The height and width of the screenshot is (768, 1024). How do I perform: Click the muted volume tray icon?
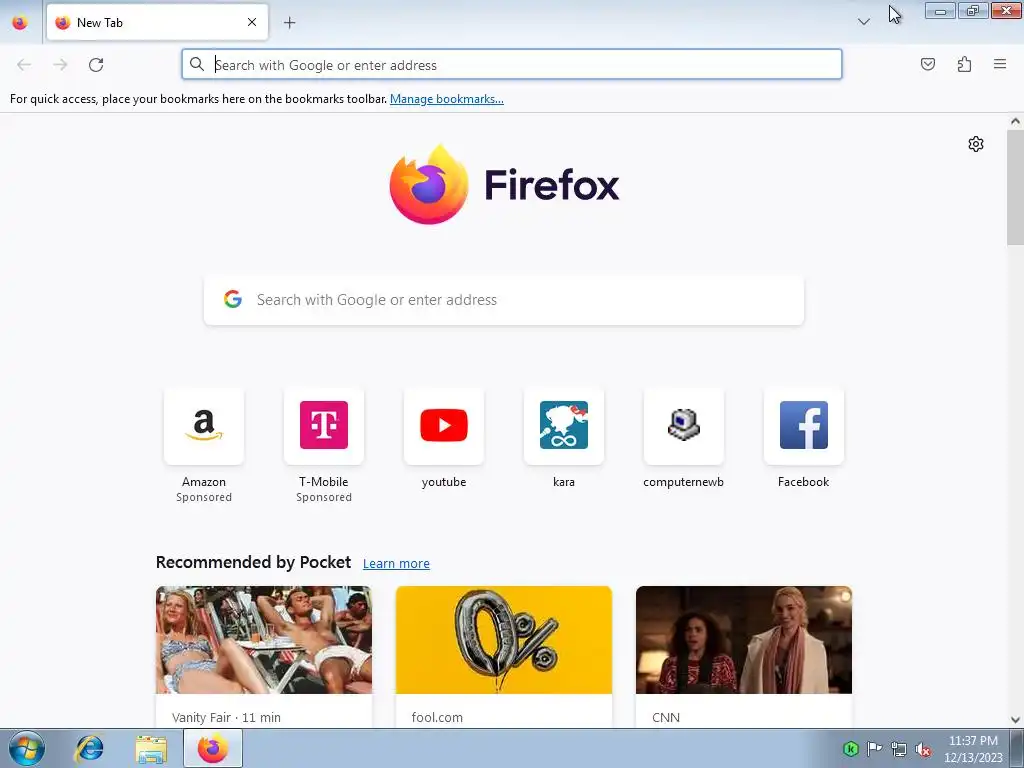923,749
